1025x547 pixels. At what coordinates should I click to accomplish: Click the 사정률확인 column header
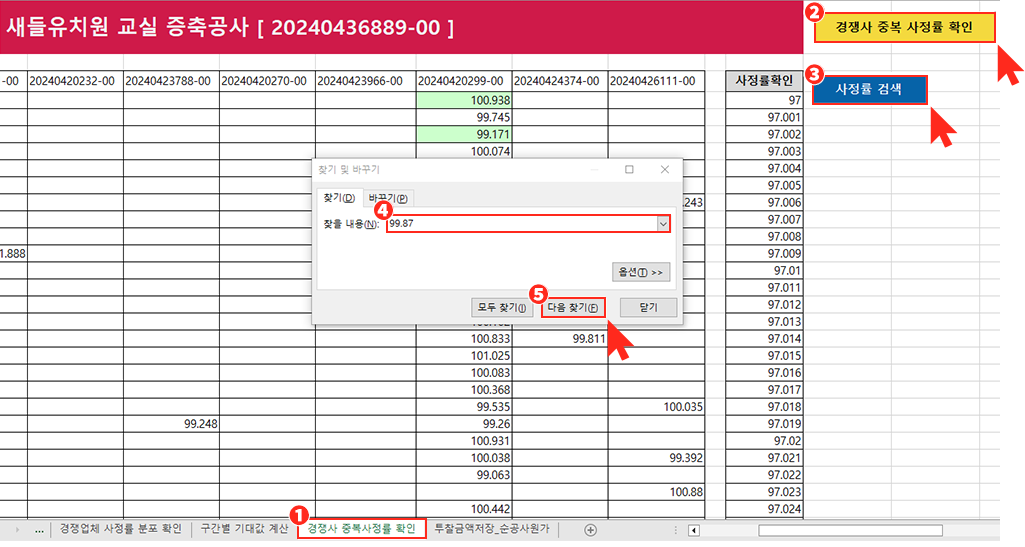pos(764,81)
